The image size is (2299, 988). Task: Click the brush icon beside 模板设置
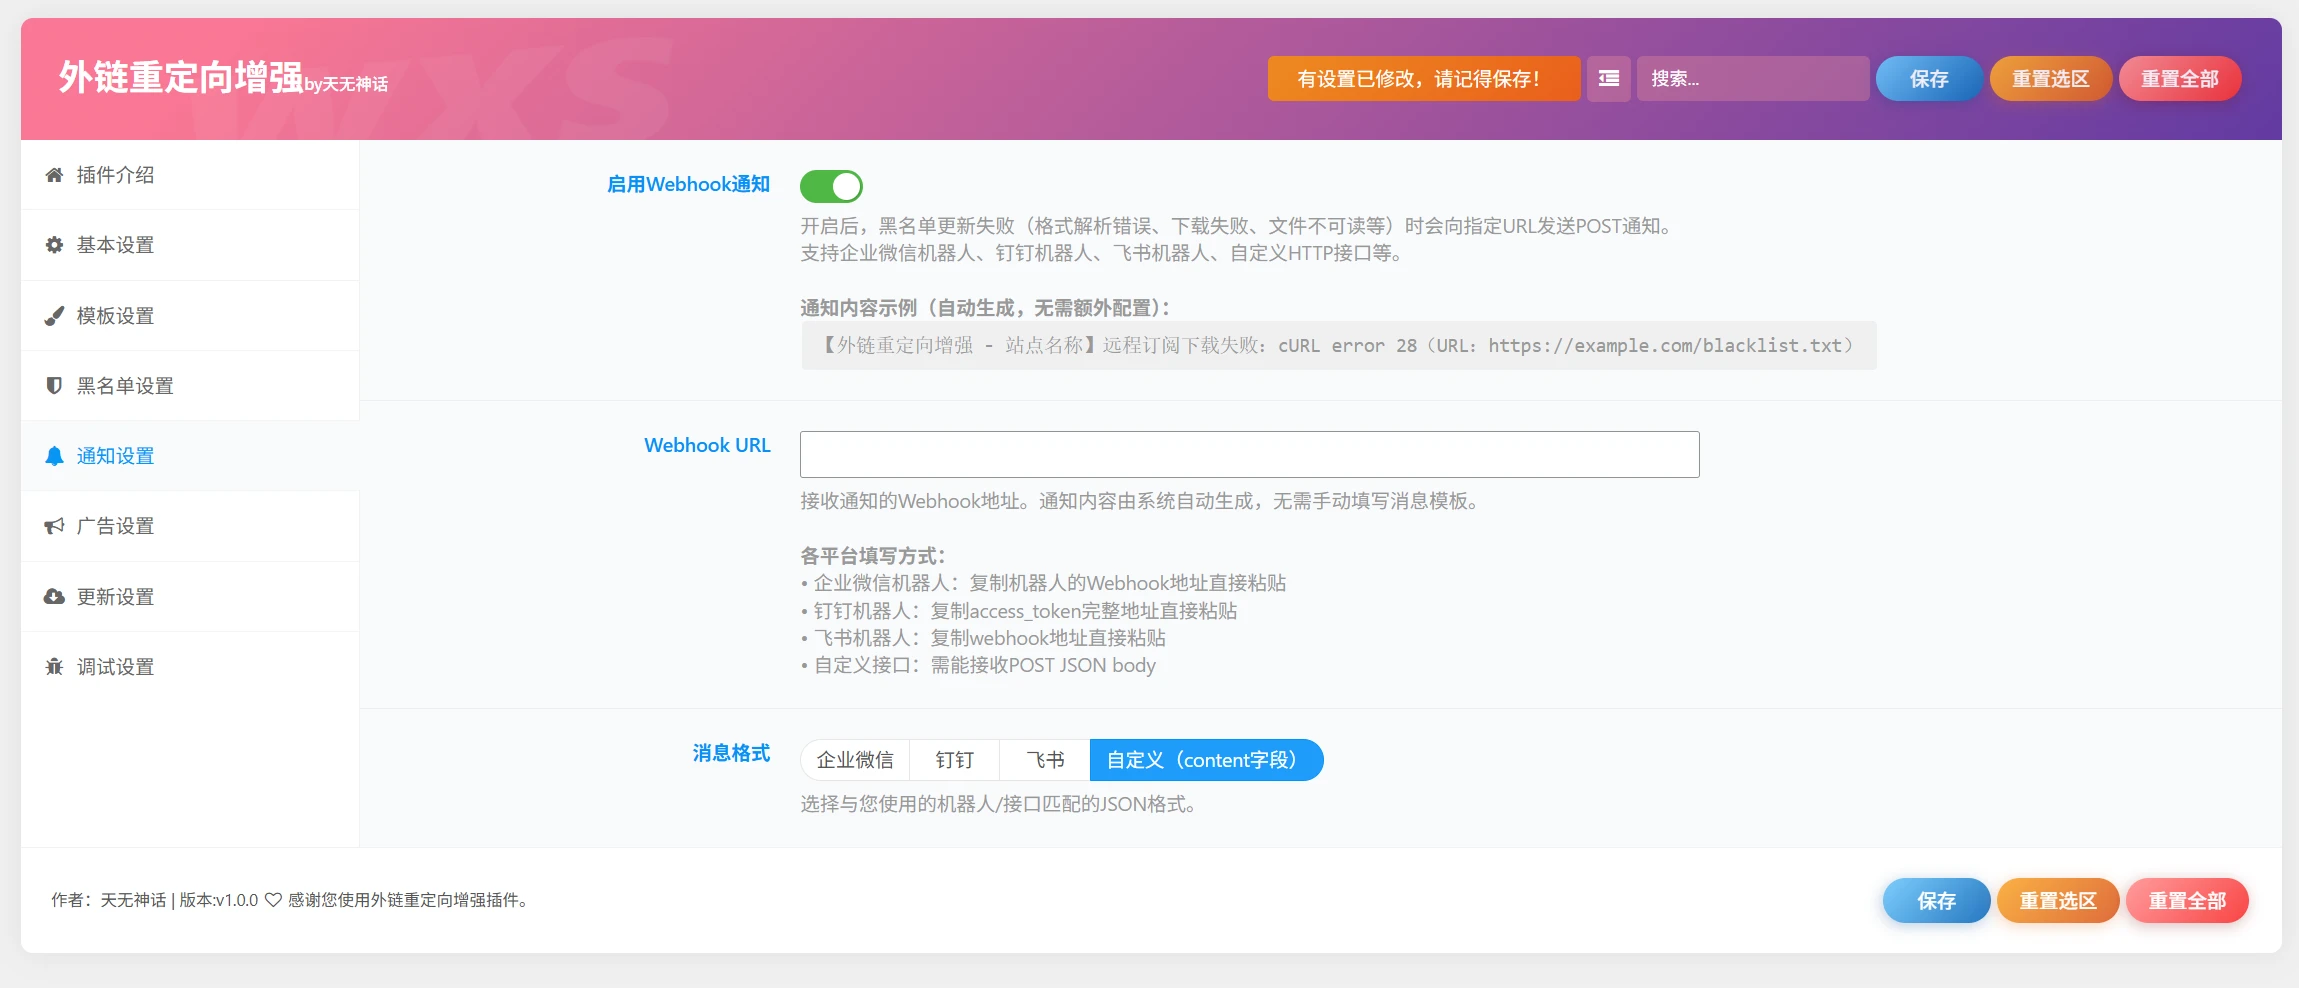tap(54, 316)
